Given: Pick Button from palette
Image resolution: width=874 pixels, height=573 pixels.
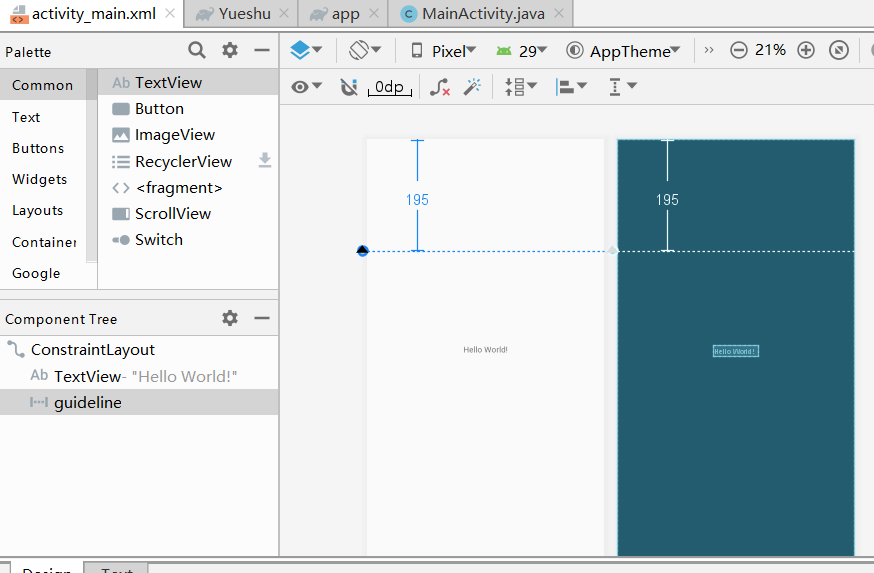Looking at the screenshot, I should pyautogui.click(x=188, y=109).
